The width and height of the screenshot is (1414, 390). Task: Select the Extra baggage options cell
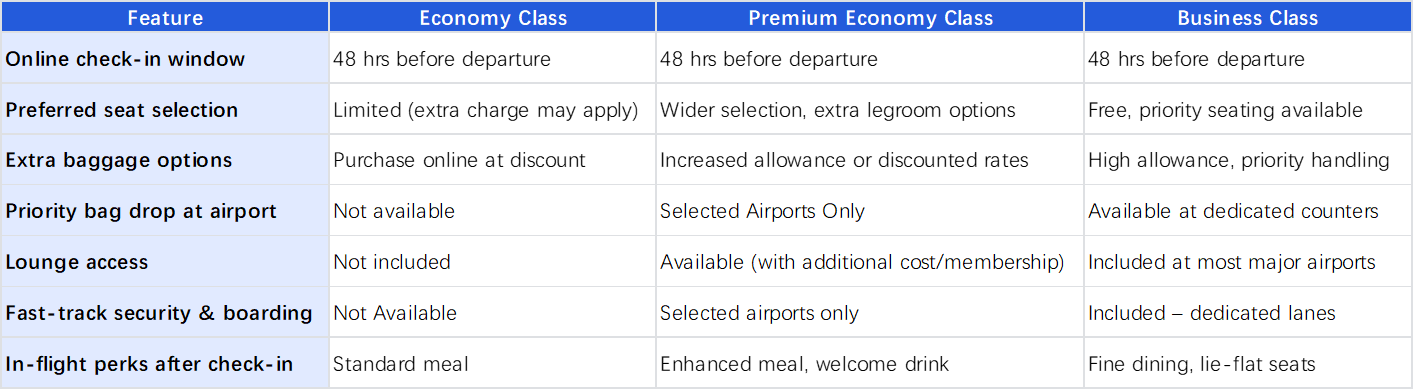point(165,160)
